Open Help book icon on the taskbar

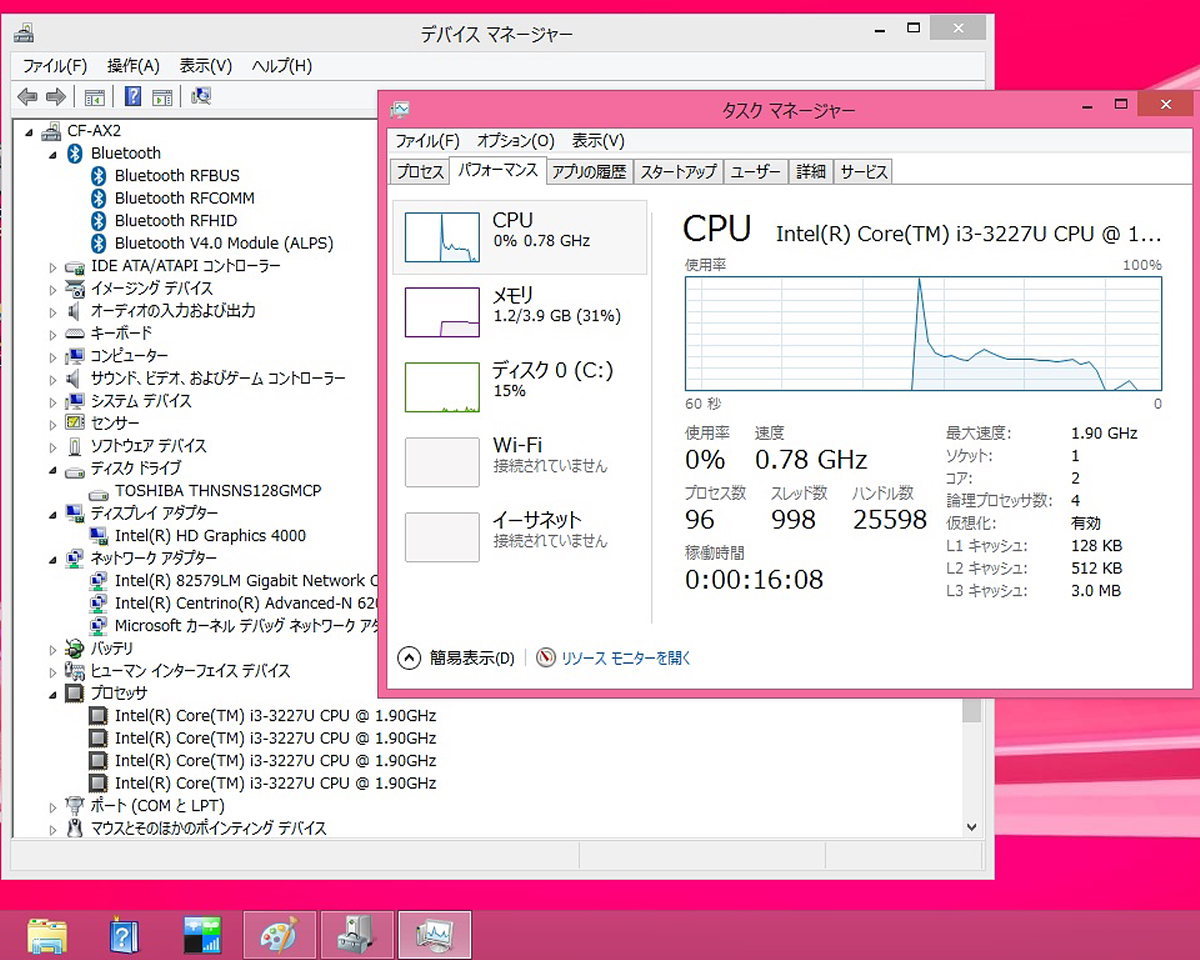(123, 935)
